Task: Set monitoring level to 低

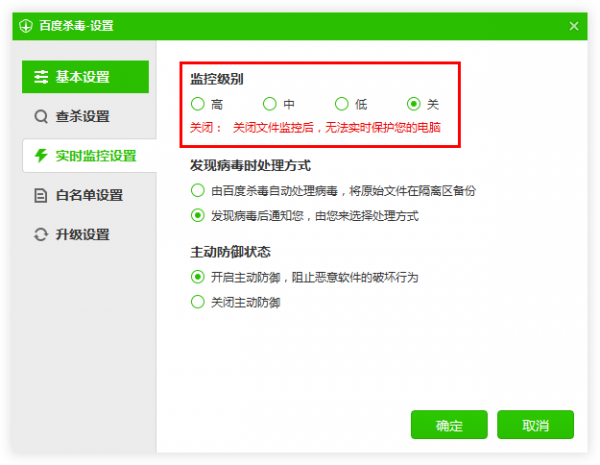Action: click(342, 104)
